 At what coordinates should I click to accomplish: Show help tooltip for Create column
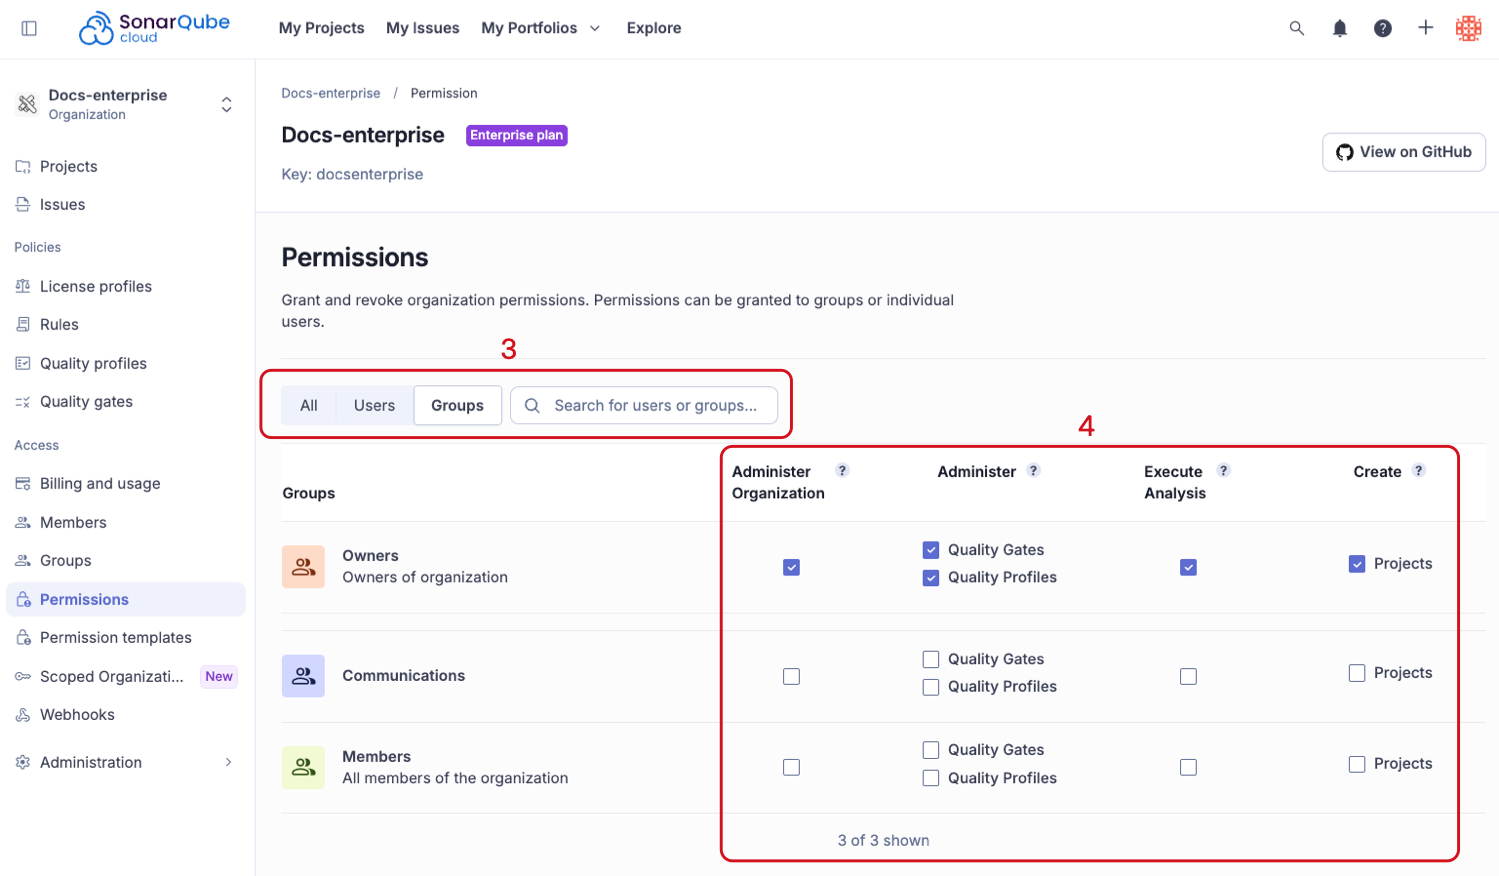pos(1418,470)
